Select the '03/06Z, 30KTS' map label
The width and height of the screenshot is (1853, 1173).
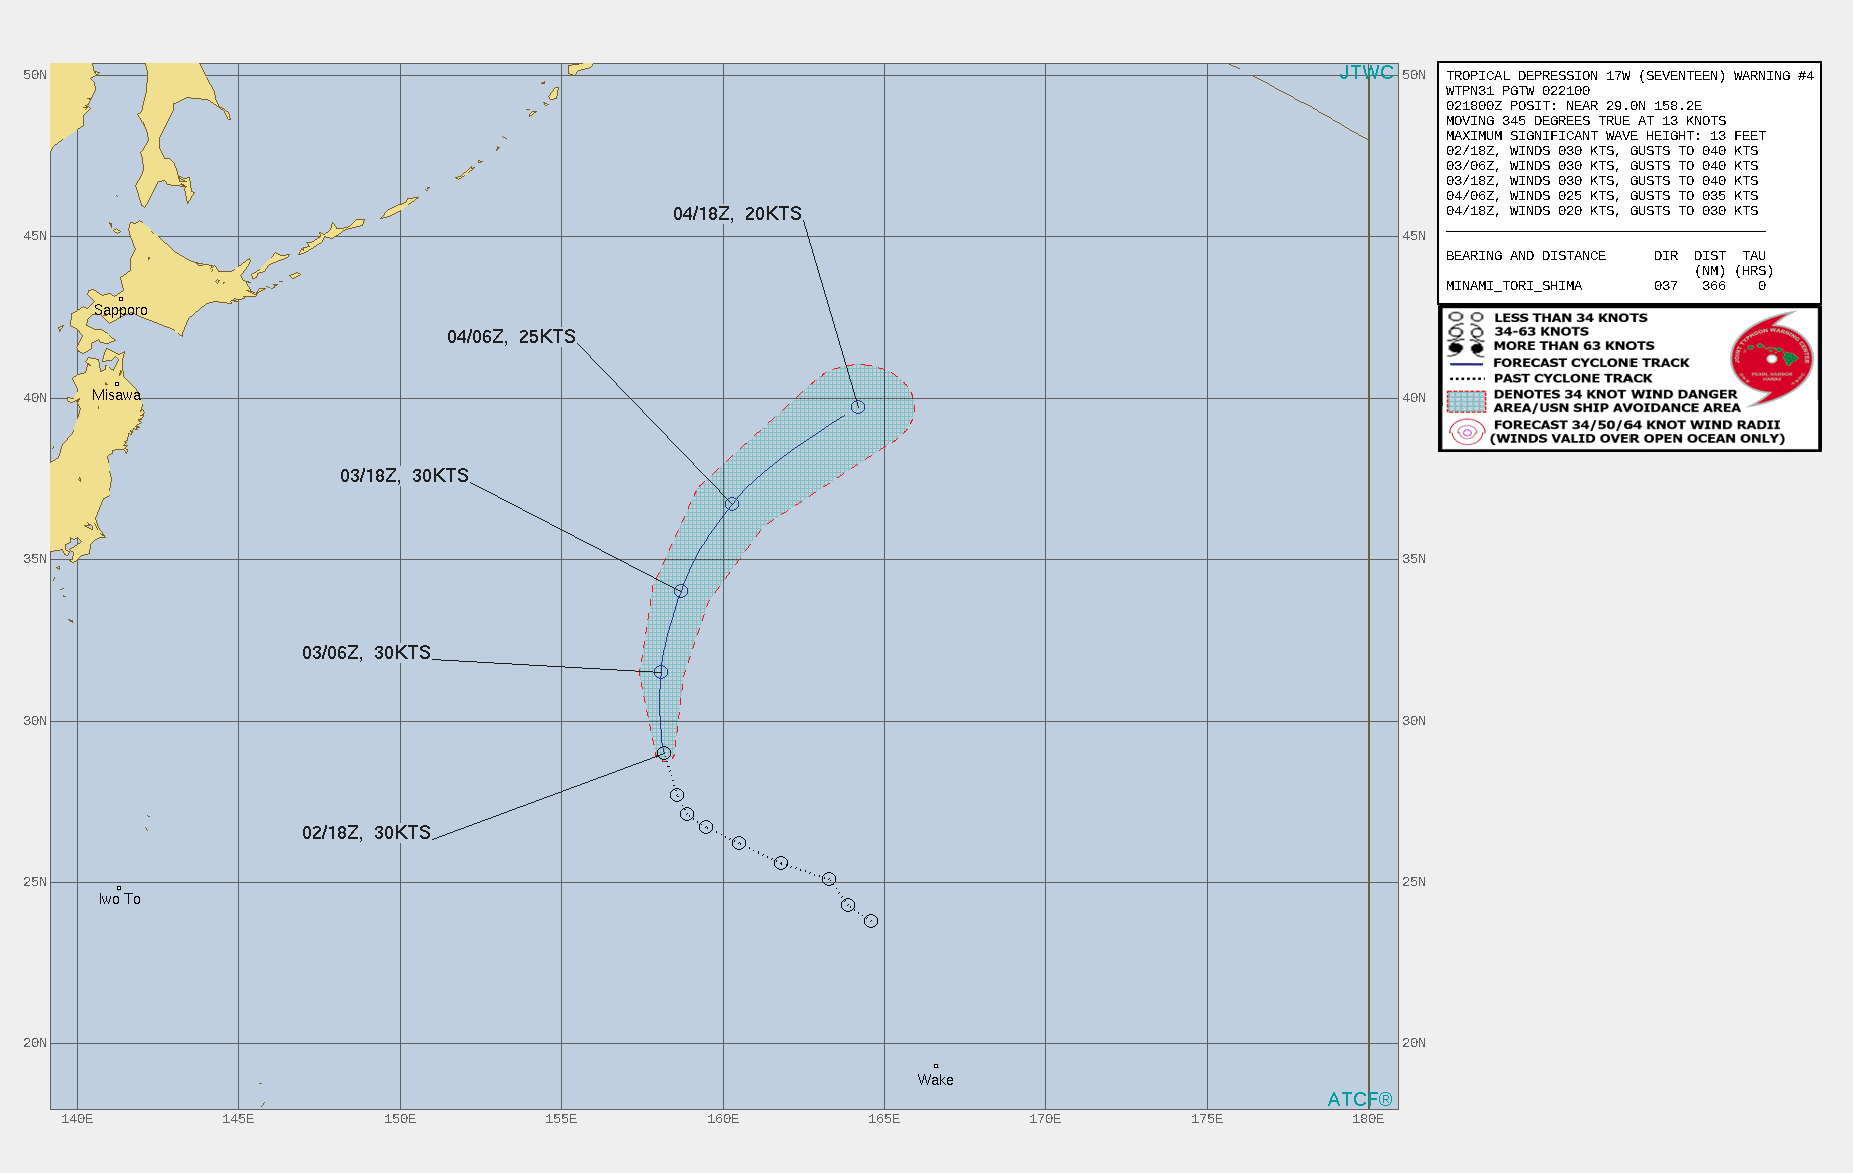coord(366,653)
